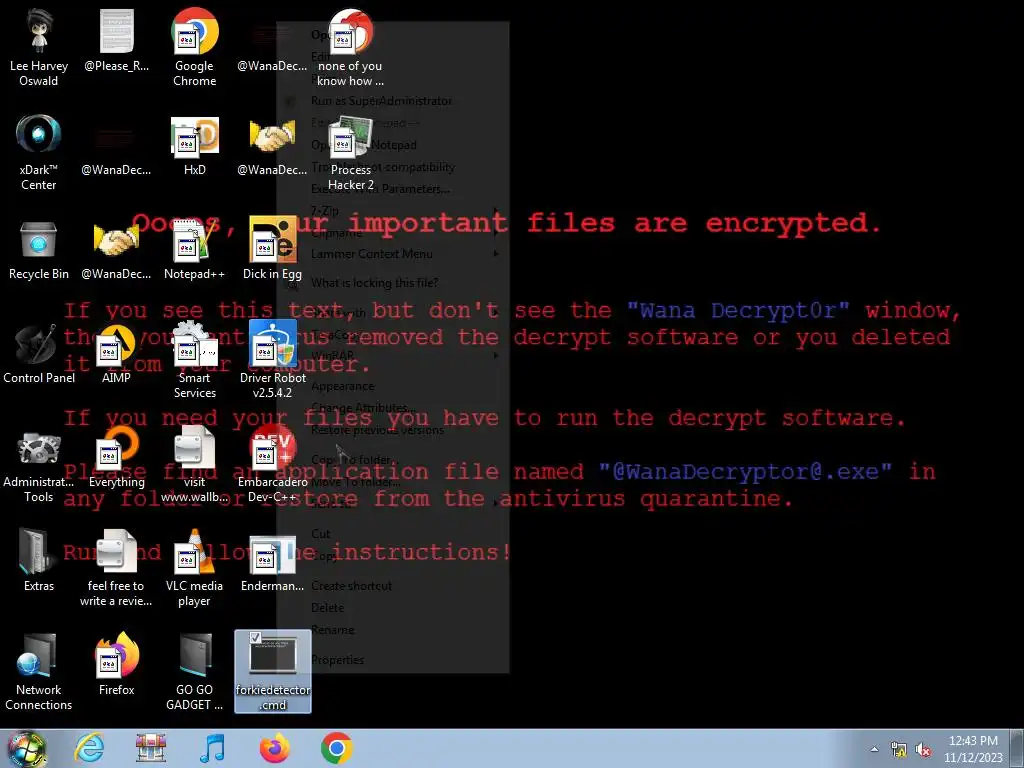Select the Driver Robot v2.5.4.2 shortcut

(272, 360)
